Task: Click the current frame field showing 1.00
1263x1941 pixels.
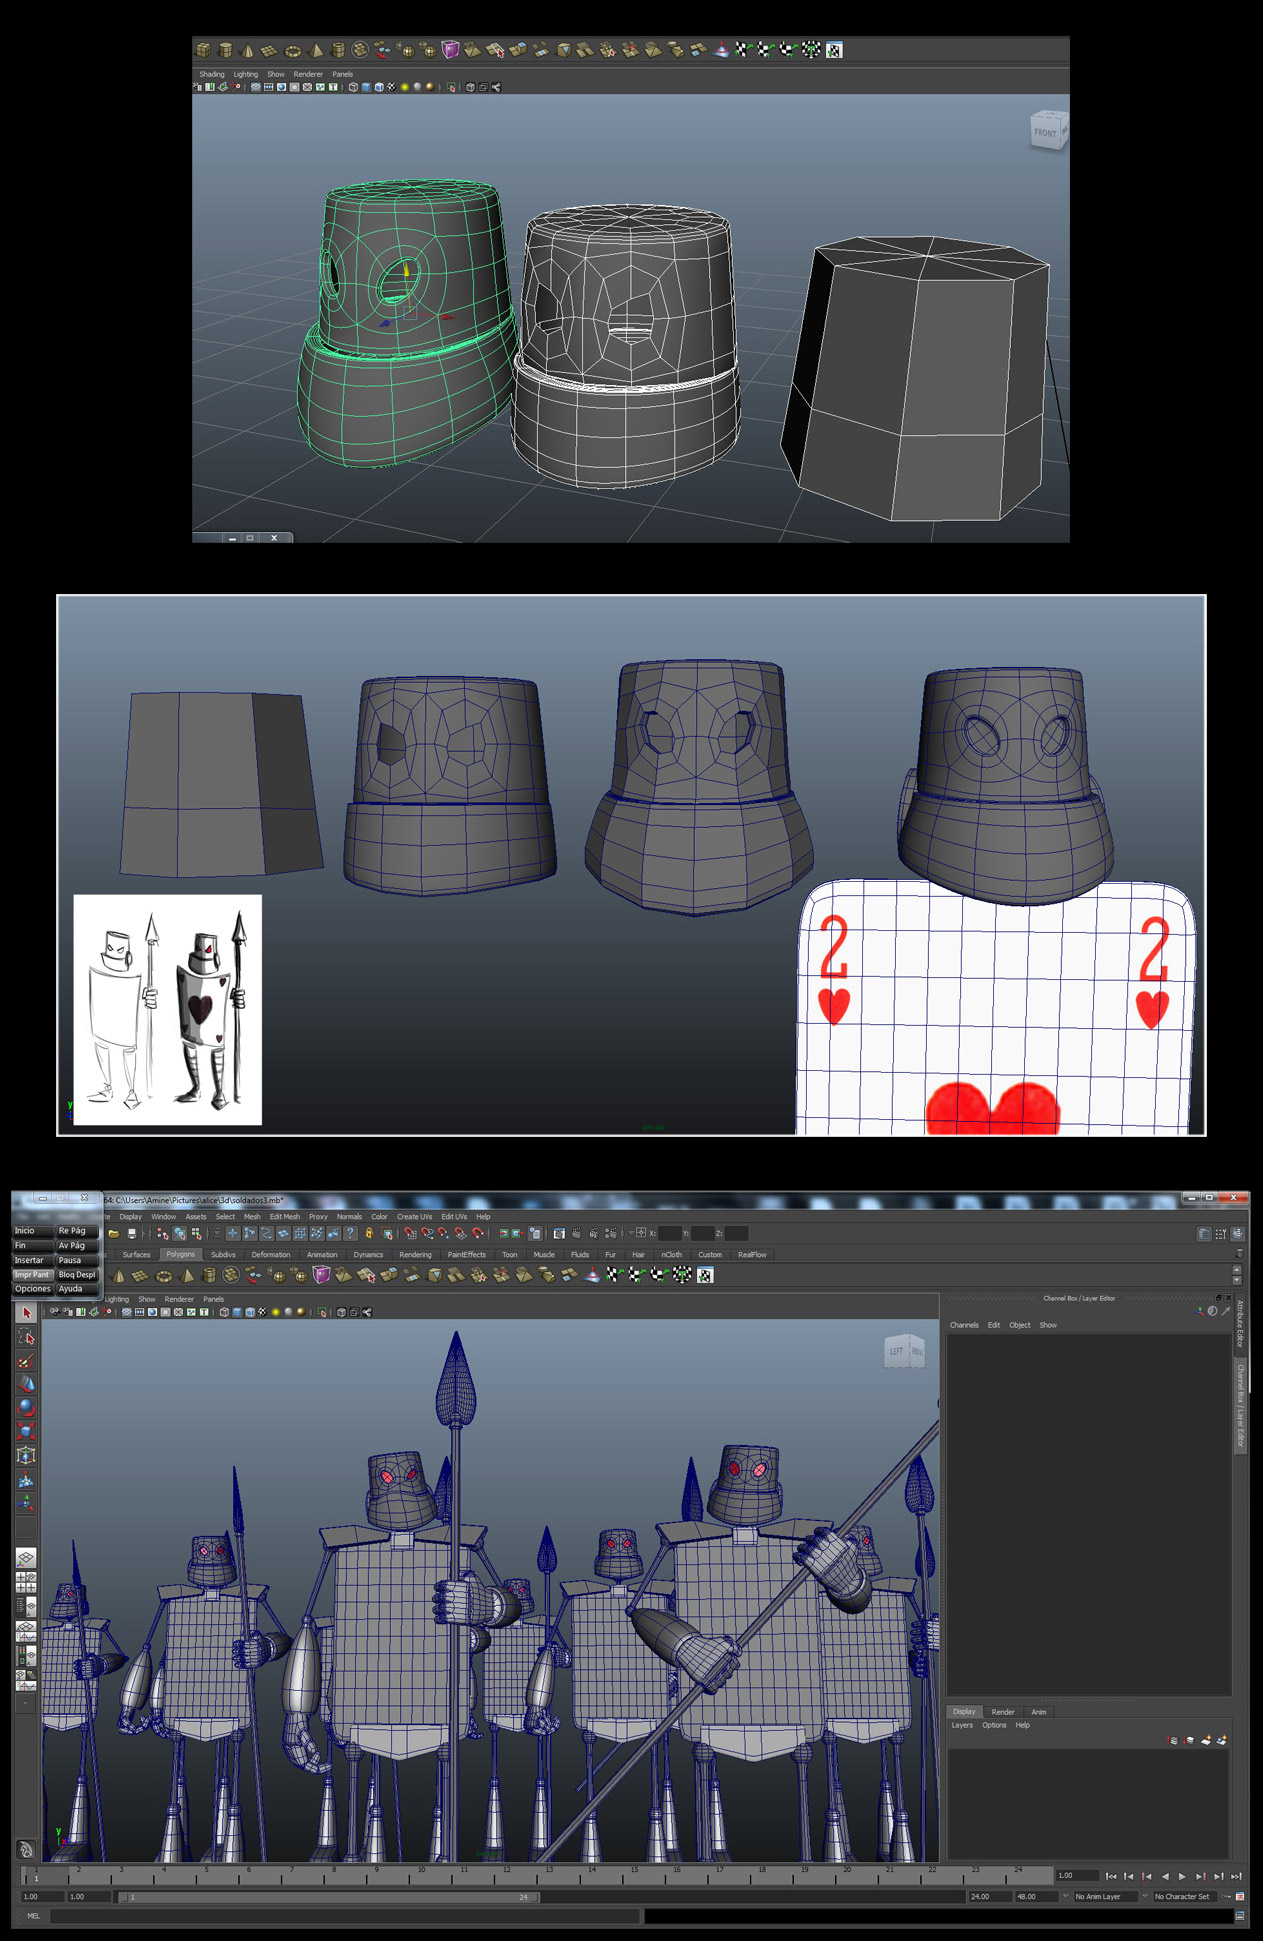Action: pos(1078,1876)
